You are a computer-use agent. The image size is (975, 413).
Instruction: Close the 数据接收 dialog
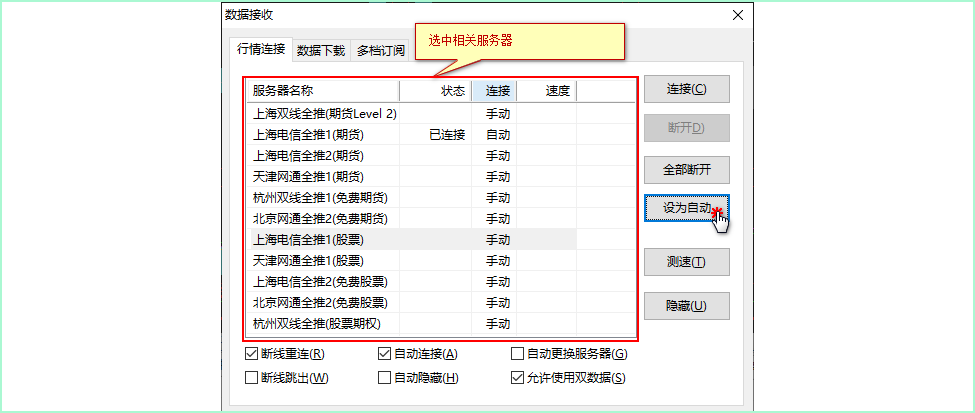pos(738,16)
